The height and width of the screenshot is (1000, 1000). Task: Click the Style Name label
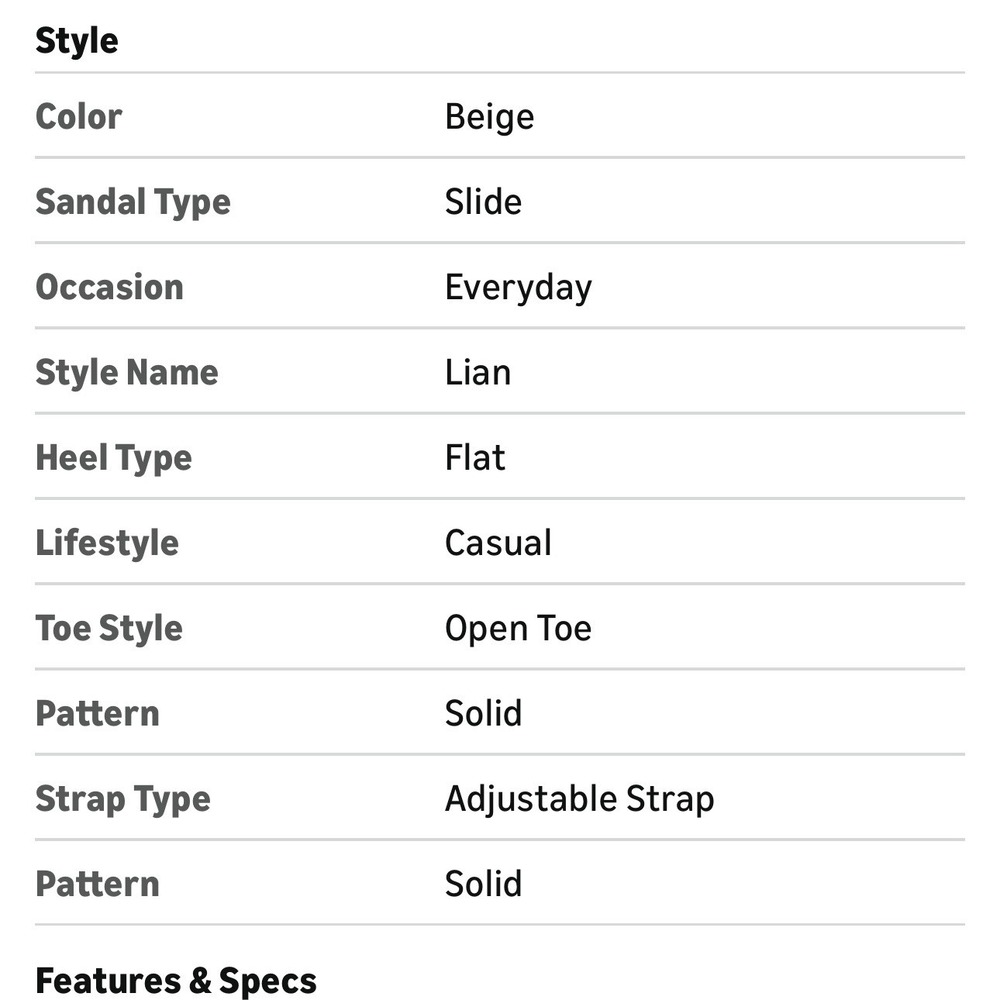[x=127, y=372]
